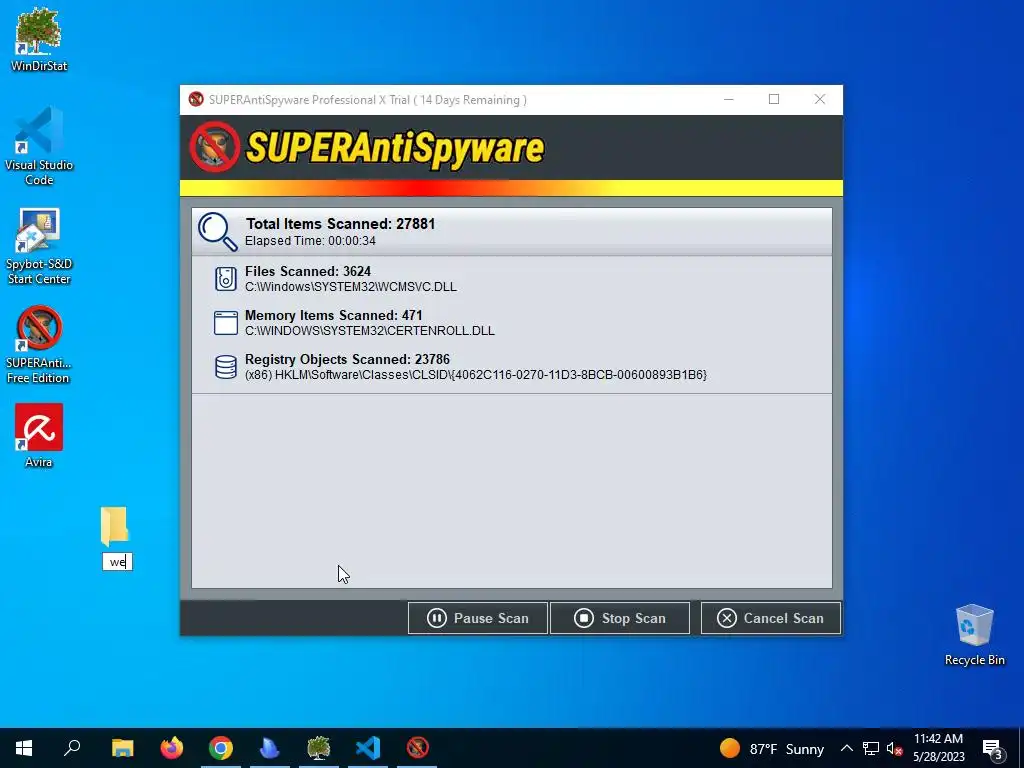This screenshot has height=768, width=1024.
Task: Click the Memory Items Scanned window icon
Action: point(226,323)
